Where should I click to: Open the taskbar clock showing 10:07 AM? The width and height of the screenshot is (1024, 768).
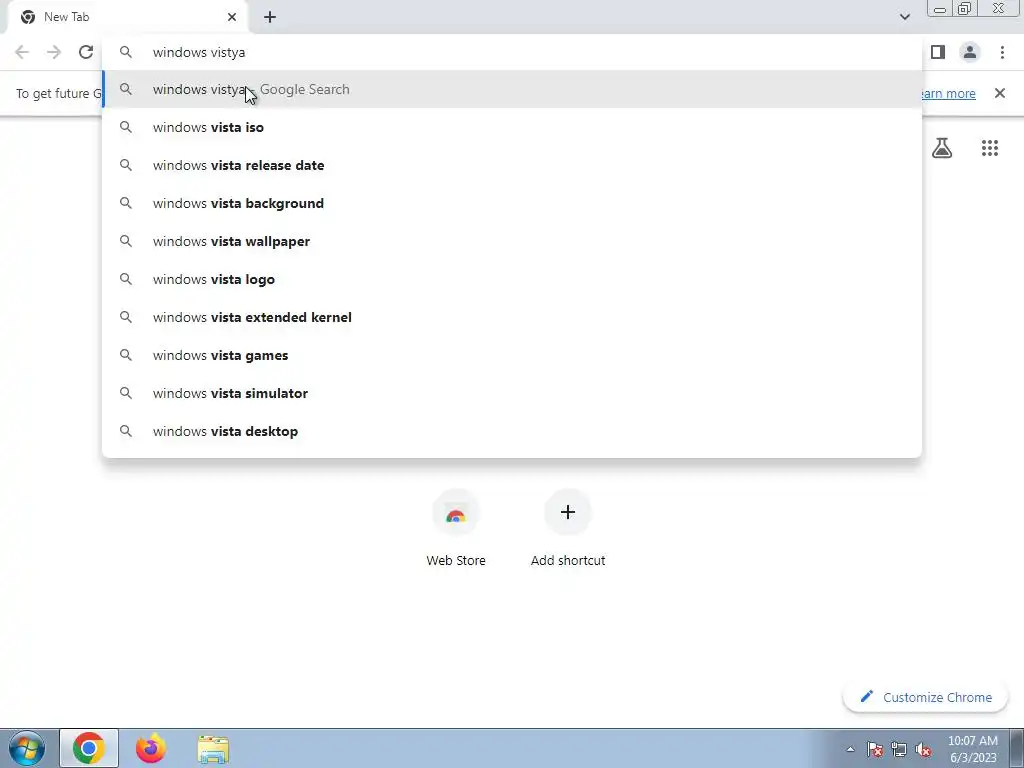[x=972, y=749]
